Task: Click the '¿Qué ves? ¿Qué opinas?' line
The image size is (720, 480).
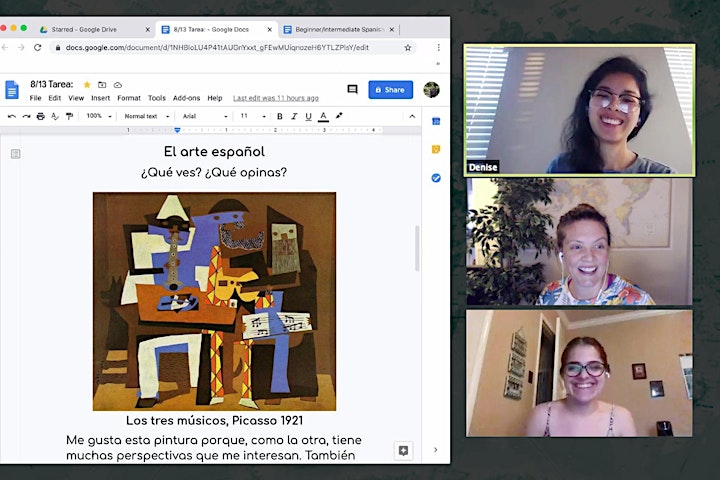Action: [214, 172]
